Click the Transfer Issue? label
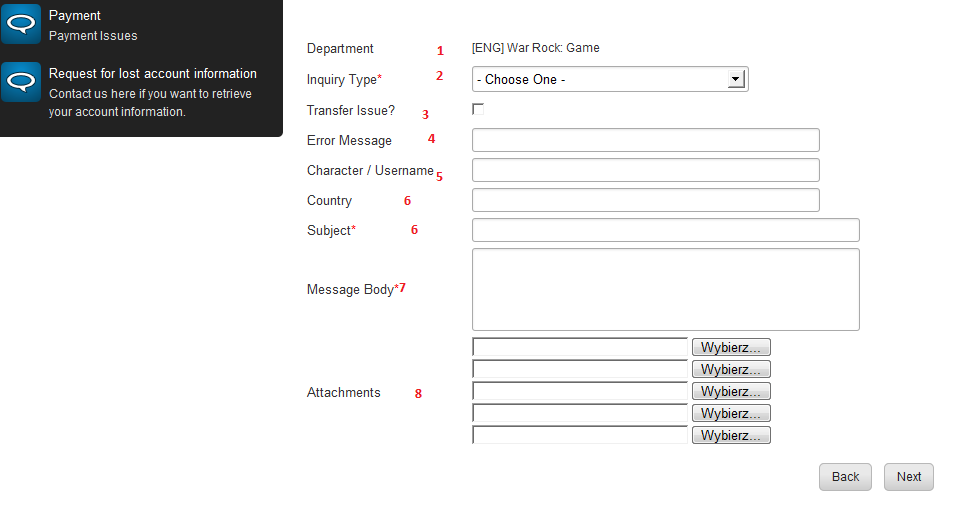 (x=351, y=111)
